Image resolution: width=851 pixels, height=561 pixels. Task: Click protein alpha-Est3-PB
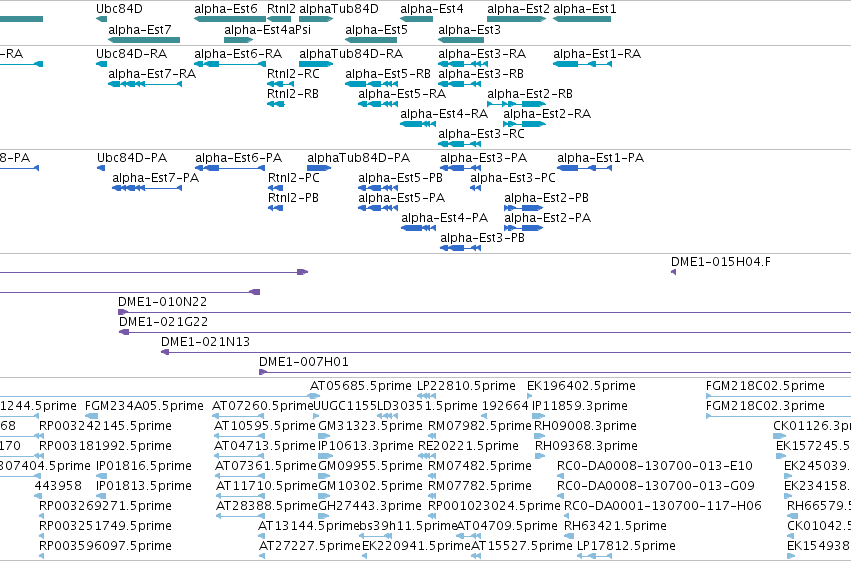[482, 238]
